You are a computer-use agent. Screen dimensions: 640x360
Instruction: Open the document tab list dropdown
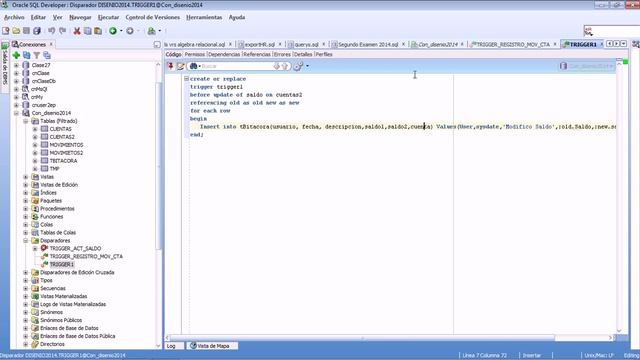(x=624, y=44)
